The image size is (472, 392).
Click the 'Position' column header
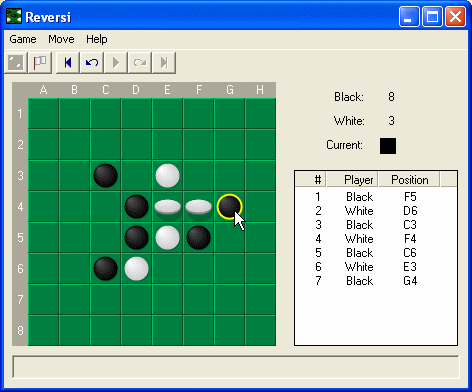pos(410,180)
